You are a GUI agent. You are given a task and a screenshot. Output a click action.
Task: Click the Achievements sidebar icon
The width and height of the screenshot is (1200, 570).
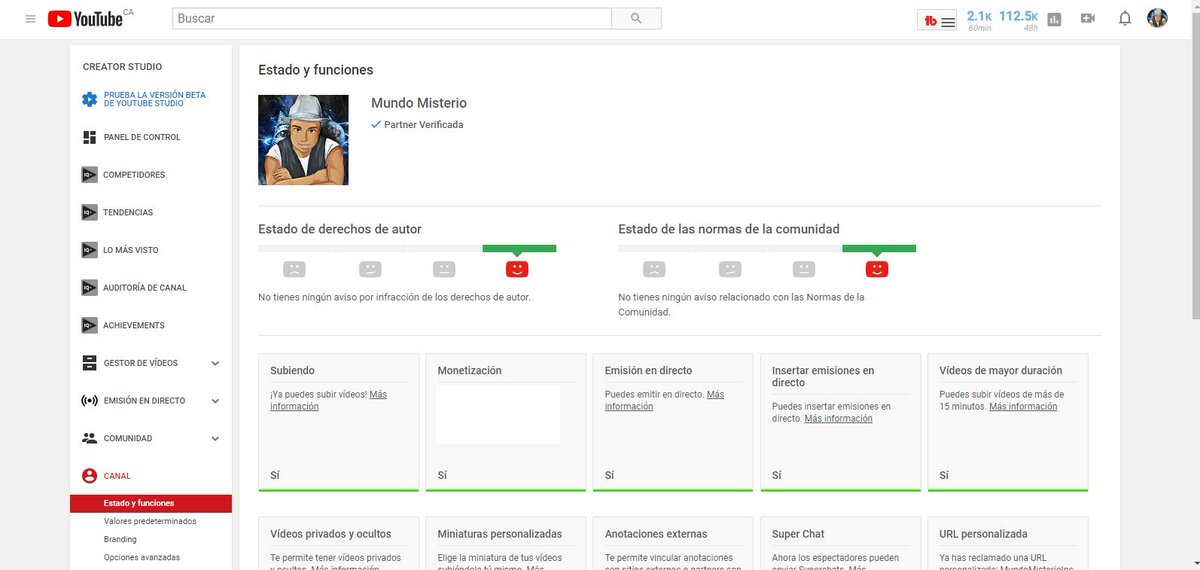pyautogui.click(x=90, y=325)
